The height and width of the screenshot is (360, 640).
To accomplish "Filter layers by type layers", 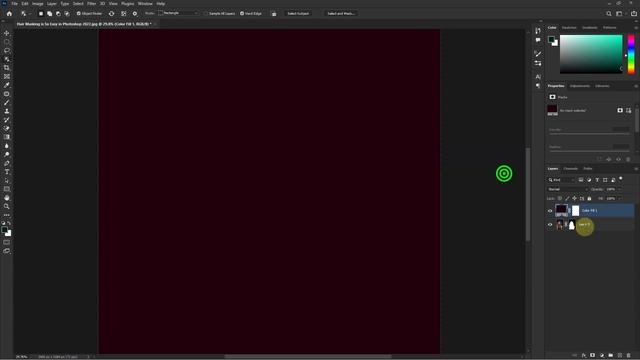I will click(x=597, y=180).
